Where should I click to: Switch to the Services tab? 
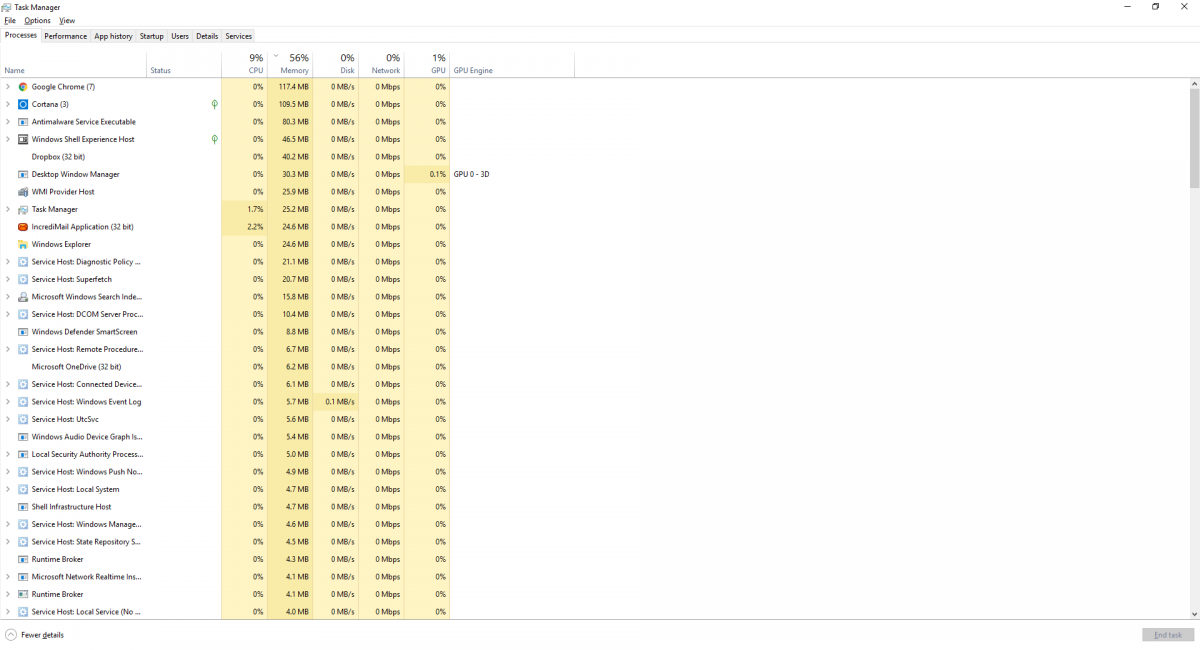[239, 36]
